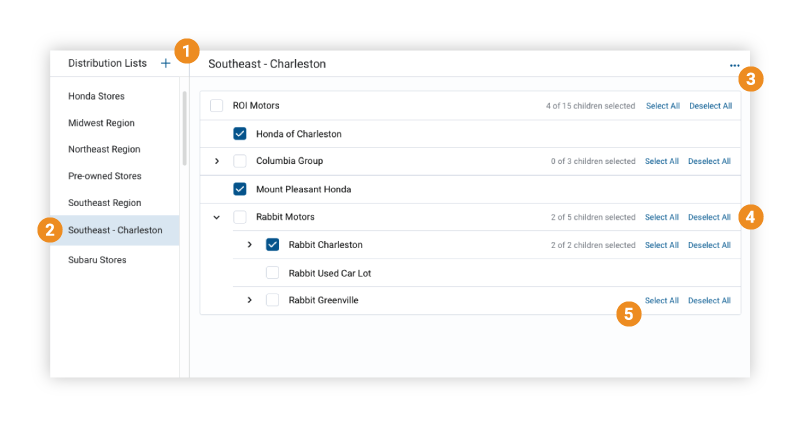Open the Subaru Stores list

97,260
